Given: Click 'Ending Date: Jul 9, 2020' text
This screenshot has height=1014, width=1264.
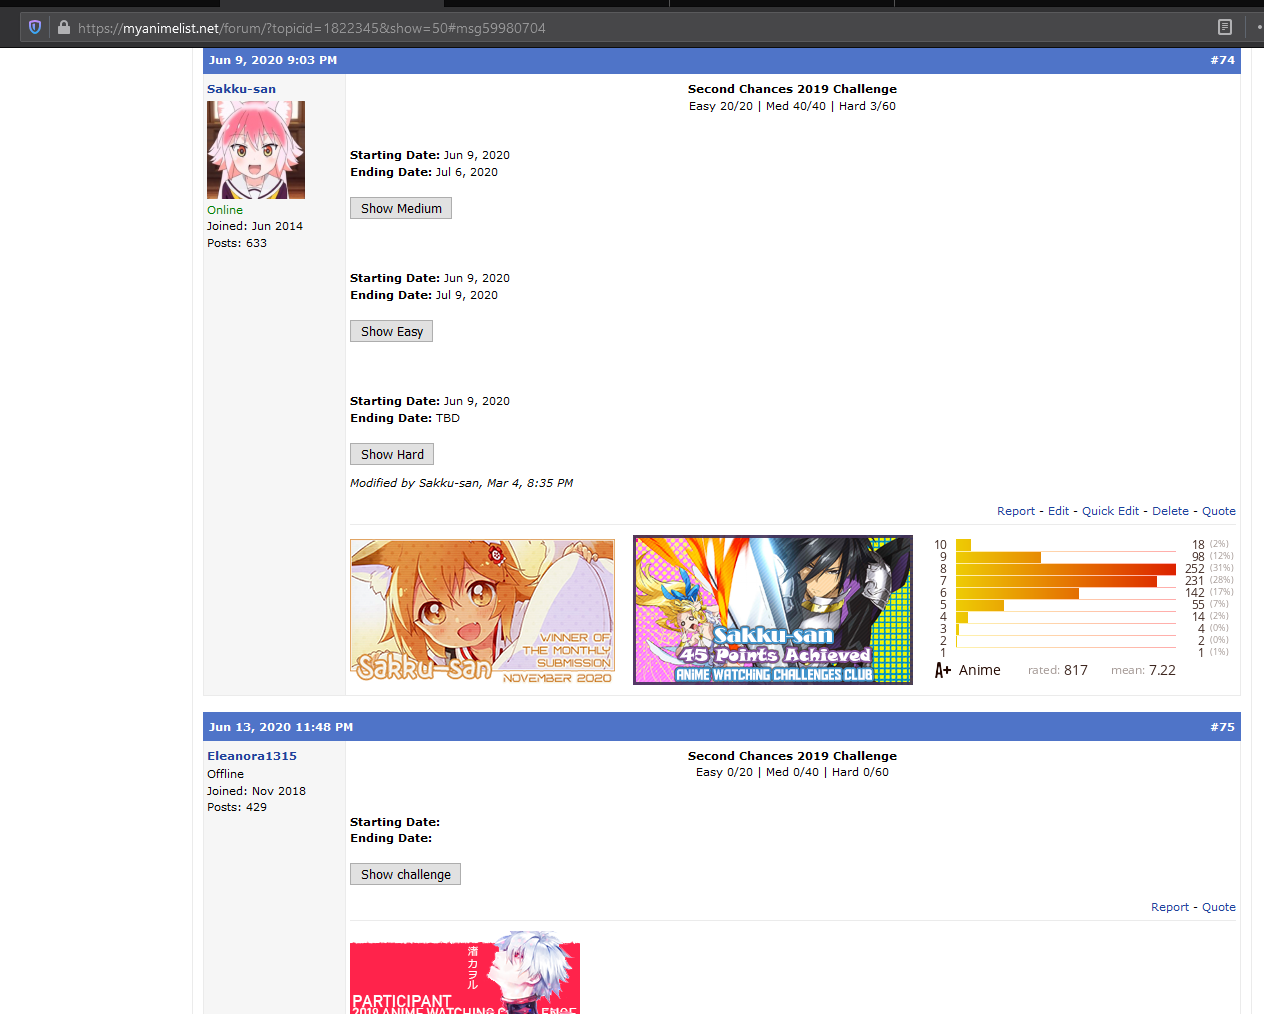Looking at the screenshot, I should pos(424,295).
